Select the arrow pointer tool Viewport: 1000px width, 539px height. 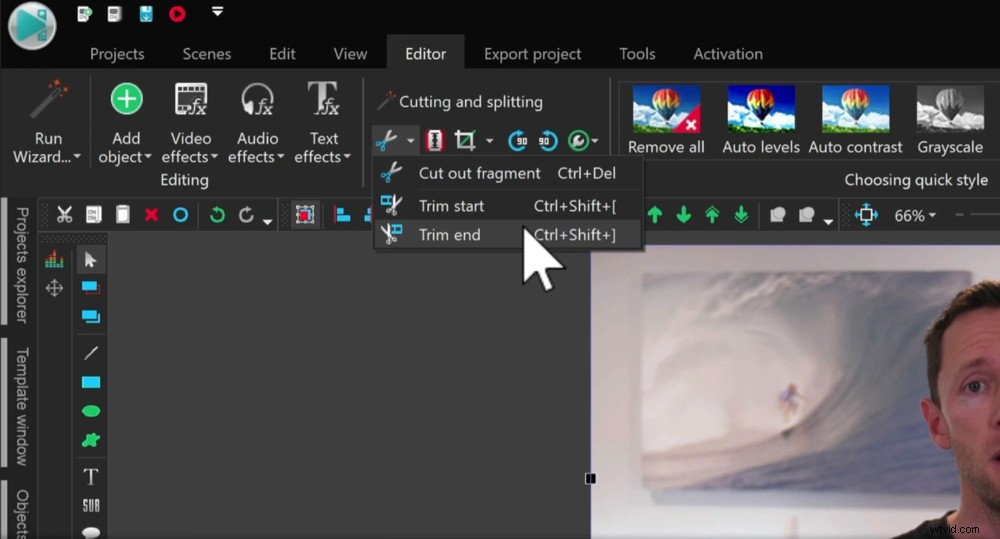91,260
